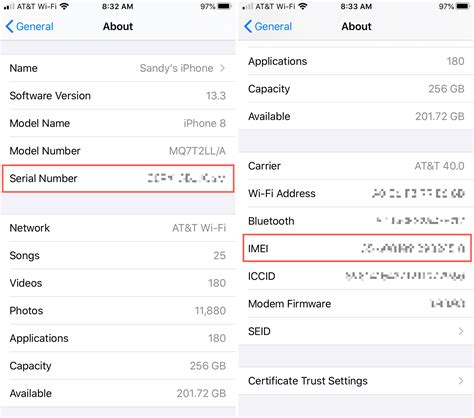Tap the Wi-Fi status icon on right screen
Screen dimensions: 474x418
[x=303, y=6]
